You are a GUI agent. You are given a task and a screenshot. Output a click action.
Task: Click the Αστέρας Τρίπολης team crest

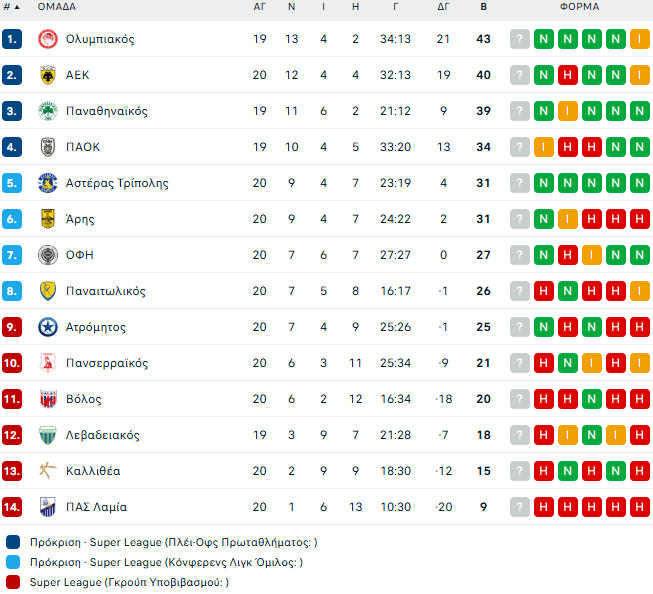(x=47, y=183)
